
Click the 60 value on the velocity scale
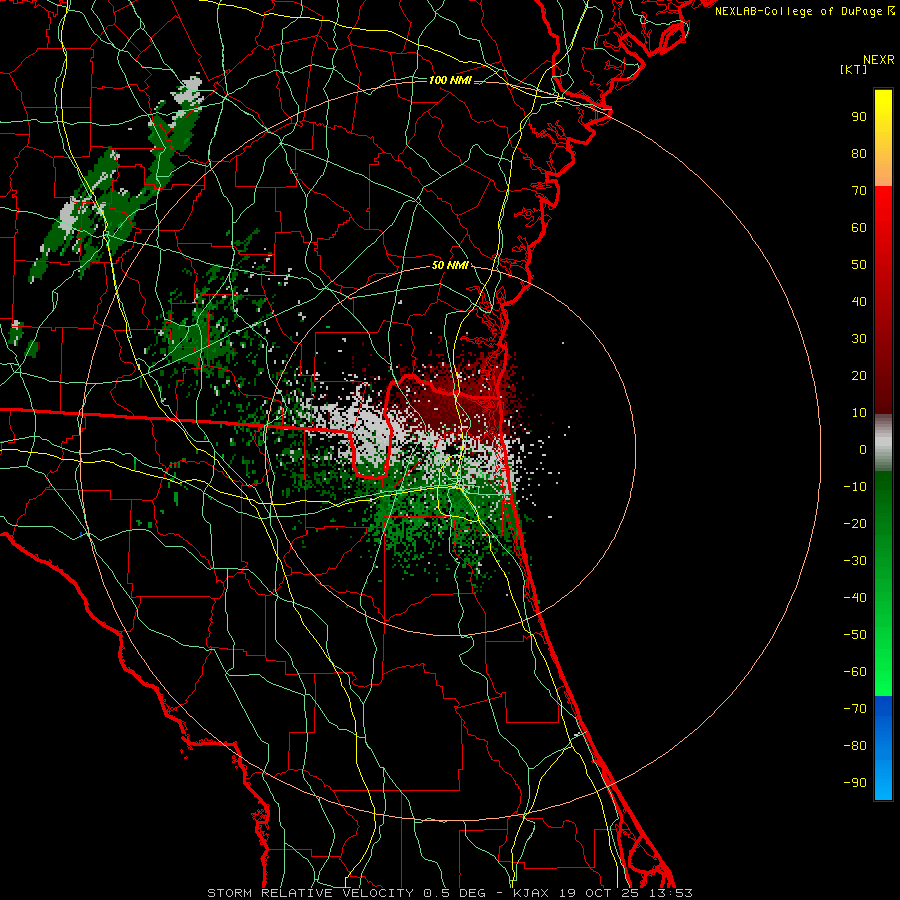(x=859, y=228)
